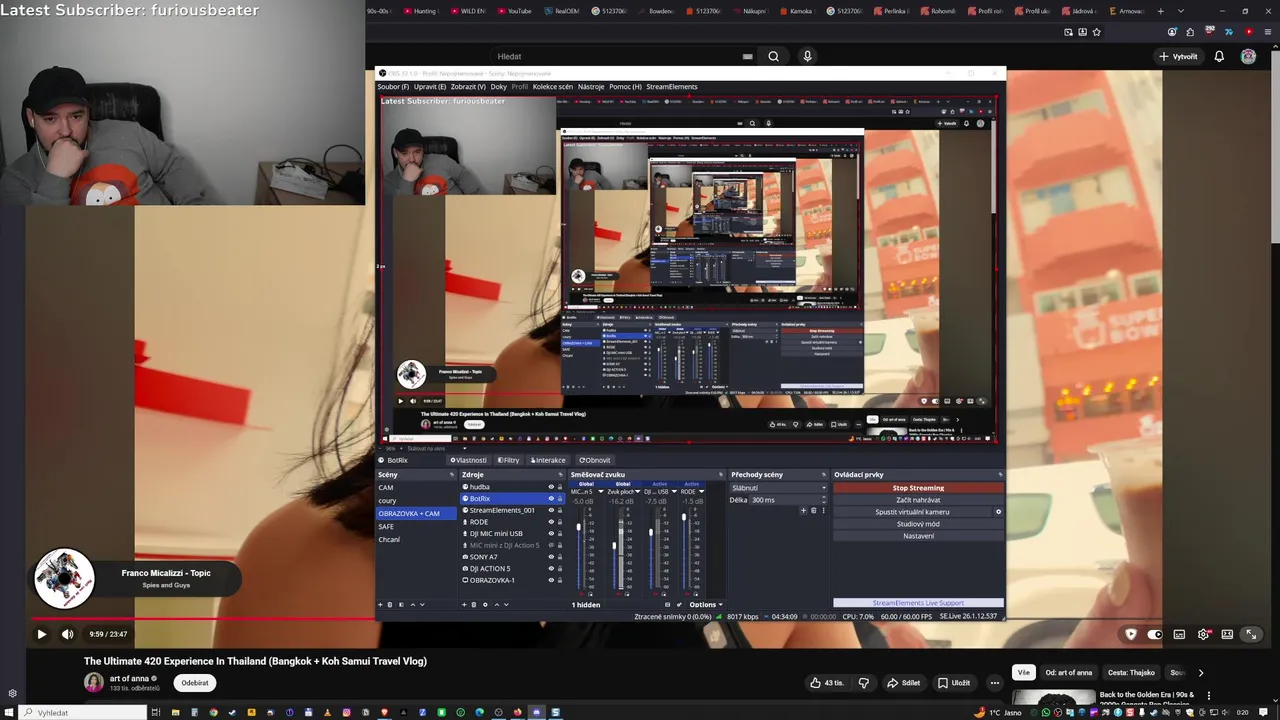Play the YouTube video

(41, 634)
